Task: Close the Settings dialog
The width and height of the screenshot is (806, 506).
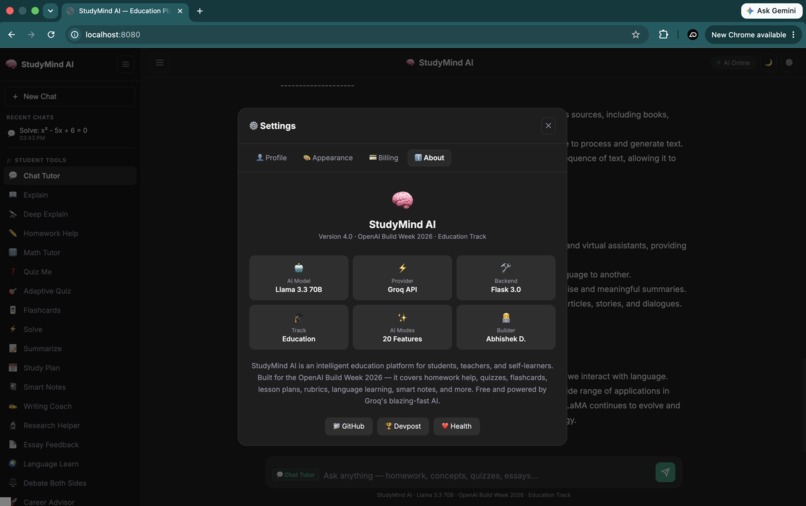Action: coord(548,125)
